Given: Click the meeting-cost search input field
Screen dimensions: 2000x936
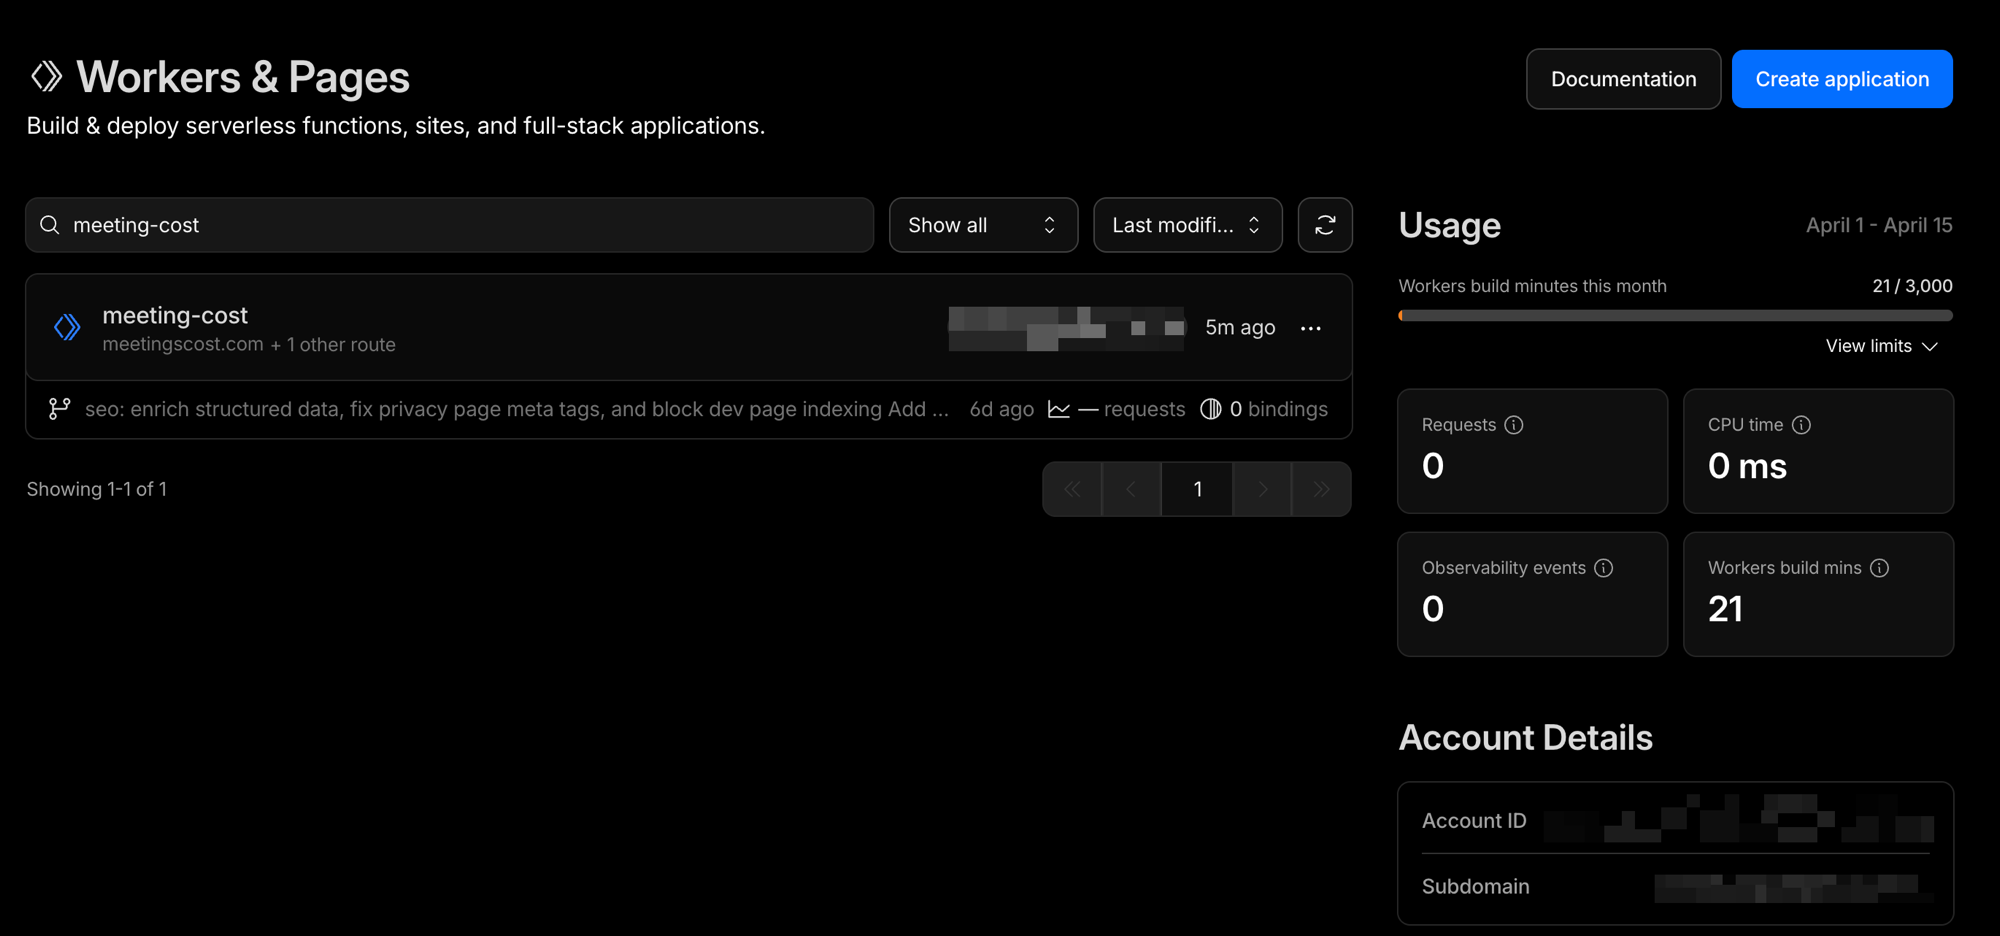Looking at the screenshot, I should click(450, 225).
